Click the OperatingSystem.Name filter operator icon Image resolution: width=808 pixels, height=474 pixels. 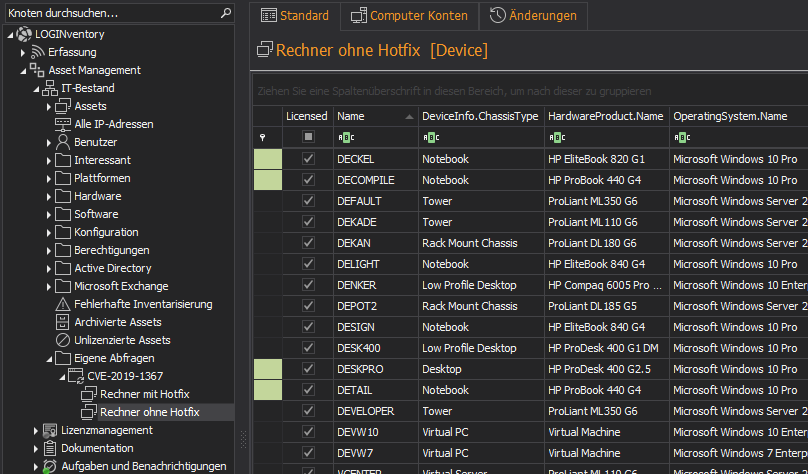[x=682, y=138]
